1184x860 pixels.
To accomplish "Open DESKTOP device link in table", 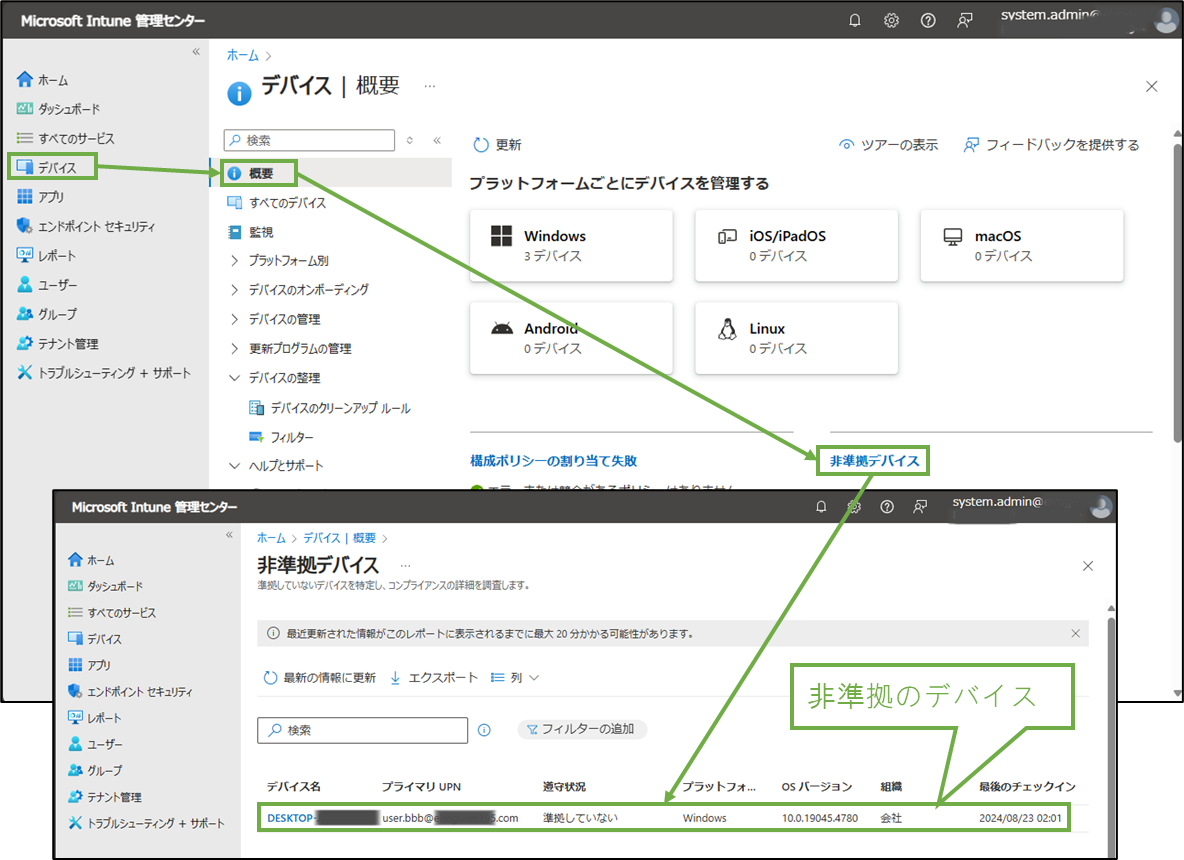I will coord(322,818).
